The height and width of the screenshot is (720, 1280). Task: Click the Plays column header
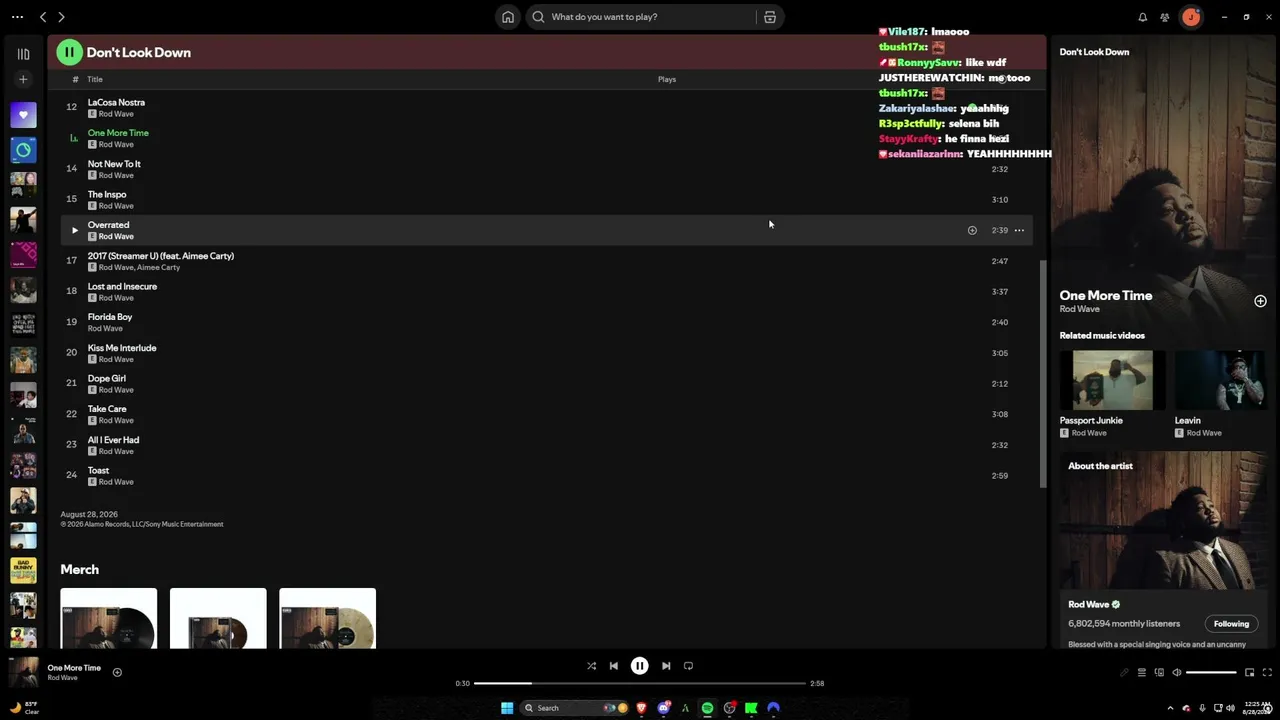coord(667,79)
